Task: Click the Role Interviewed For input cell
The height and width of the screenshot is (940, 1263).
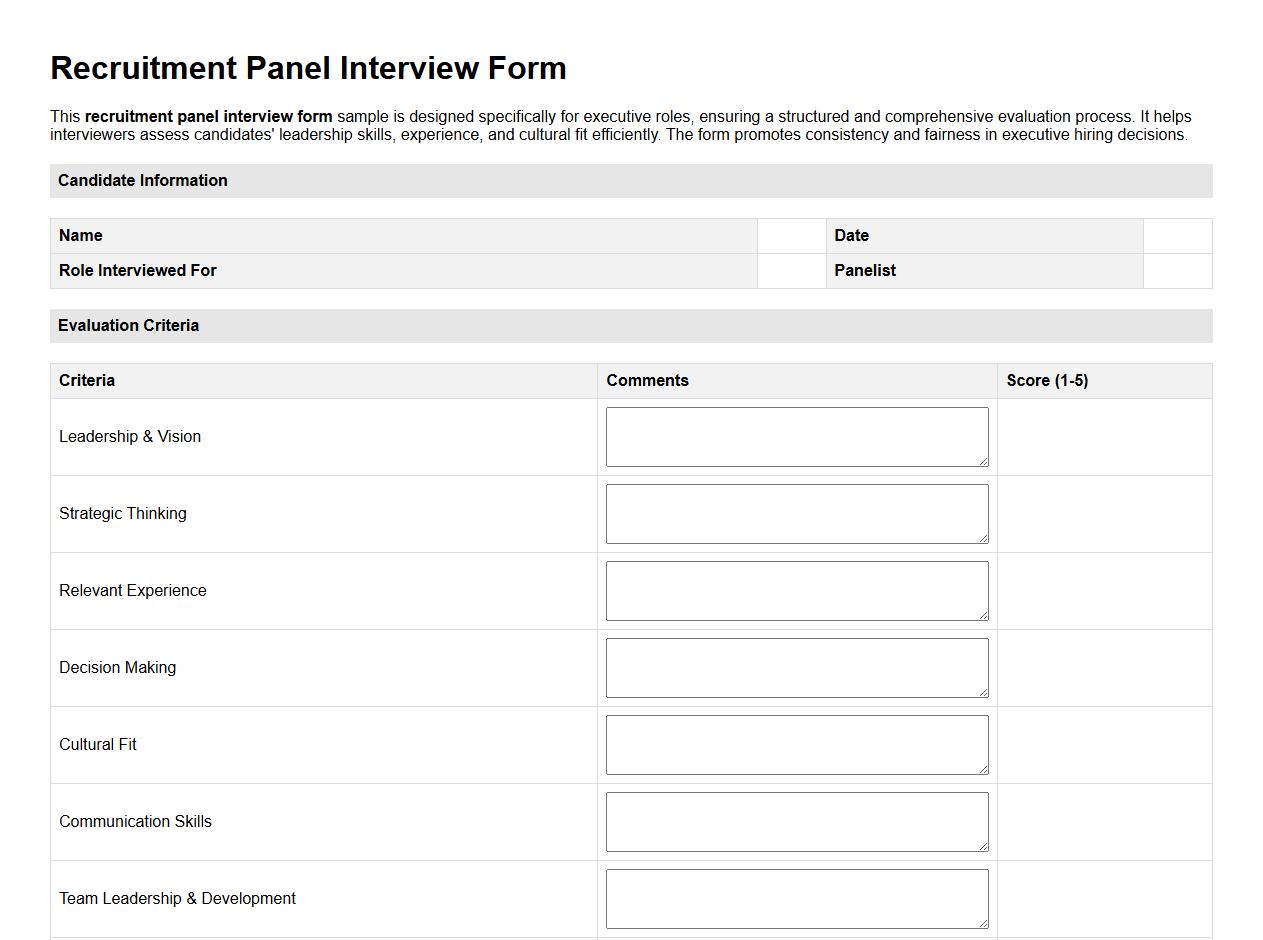Action: click(x=790, y=270)
